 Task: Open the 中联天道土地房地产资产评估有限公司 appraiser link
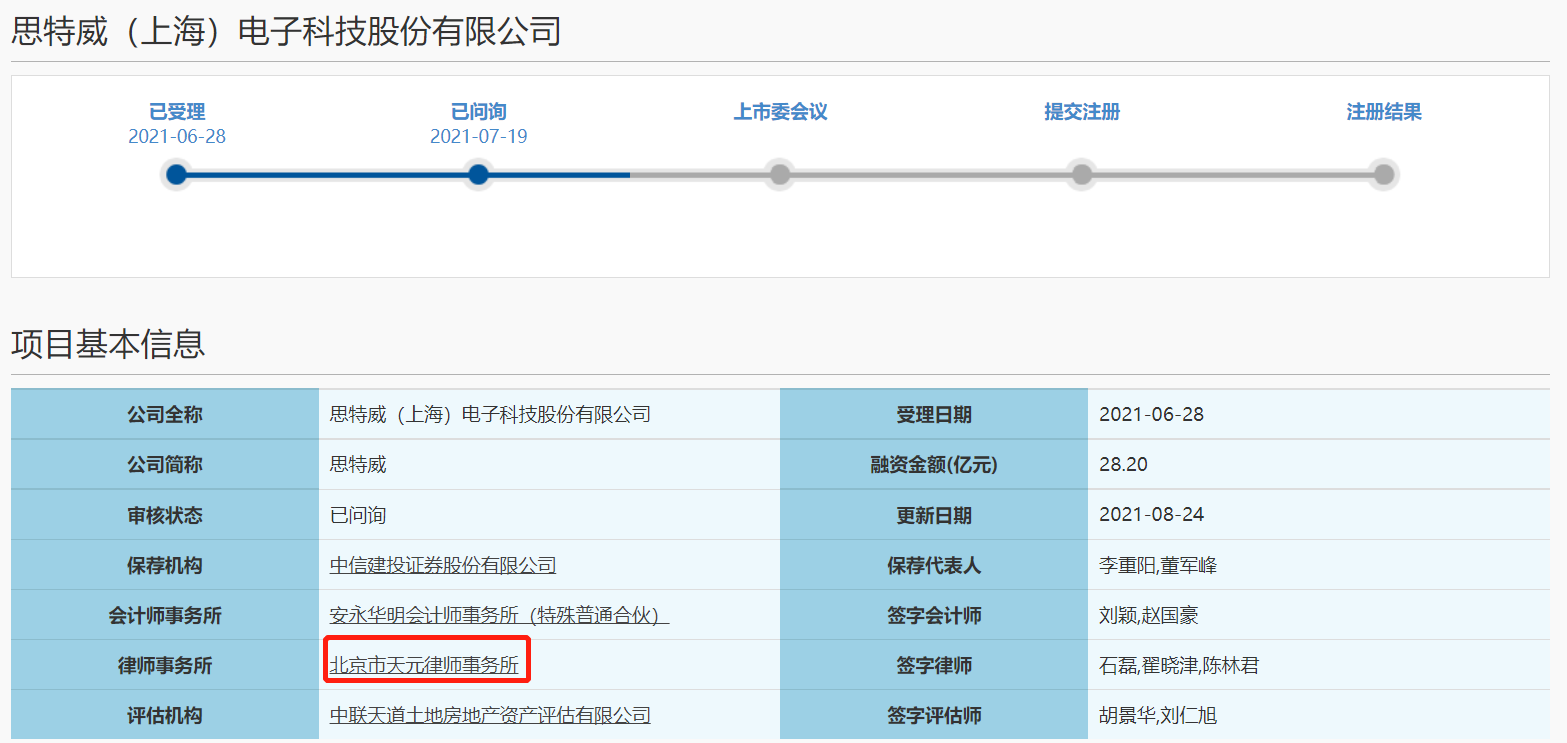coord(490,716)
